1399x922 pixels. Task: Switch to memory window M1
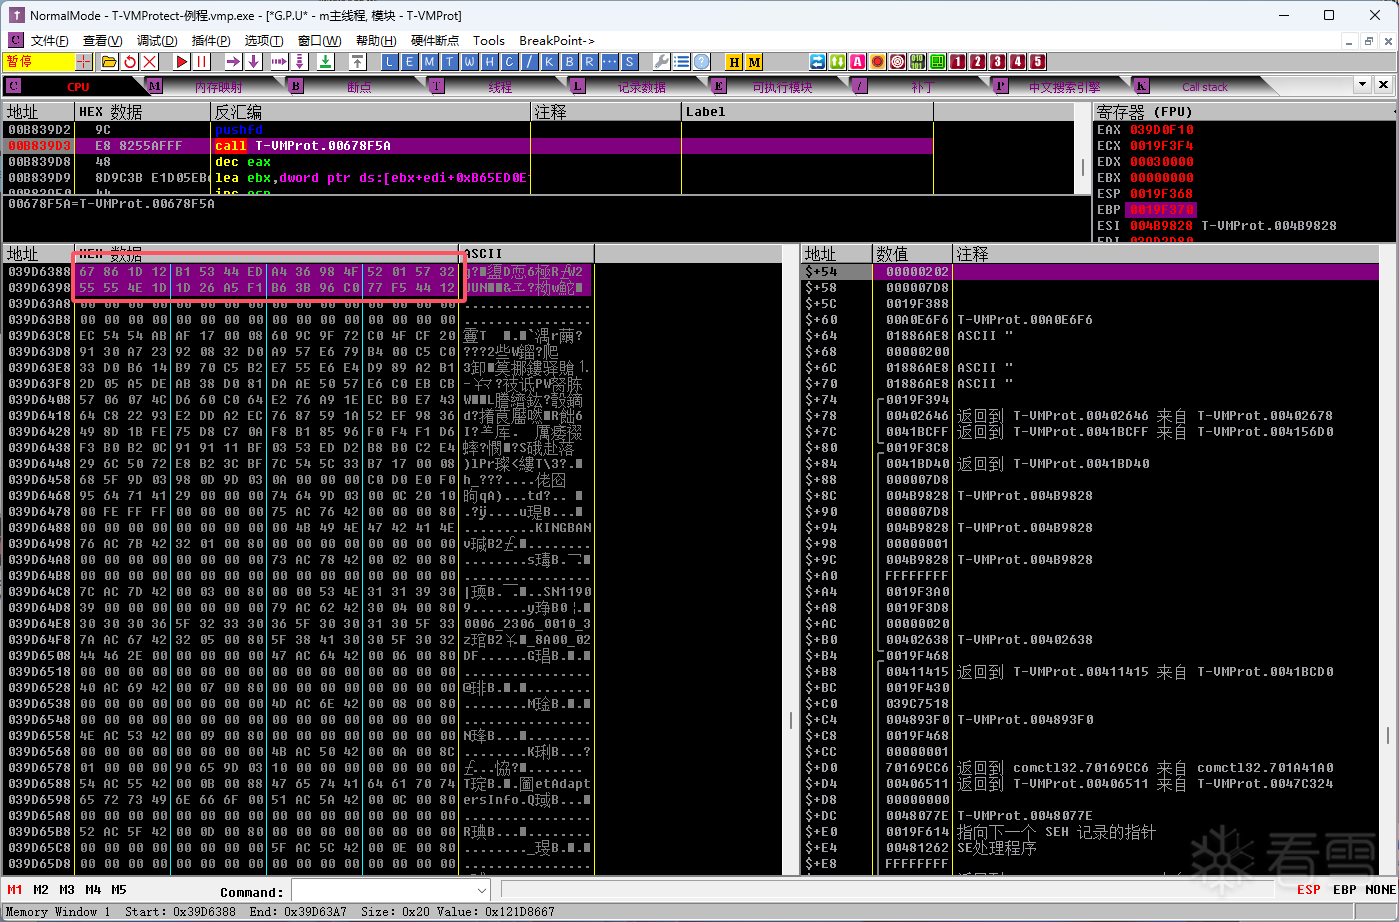(15, 889)
